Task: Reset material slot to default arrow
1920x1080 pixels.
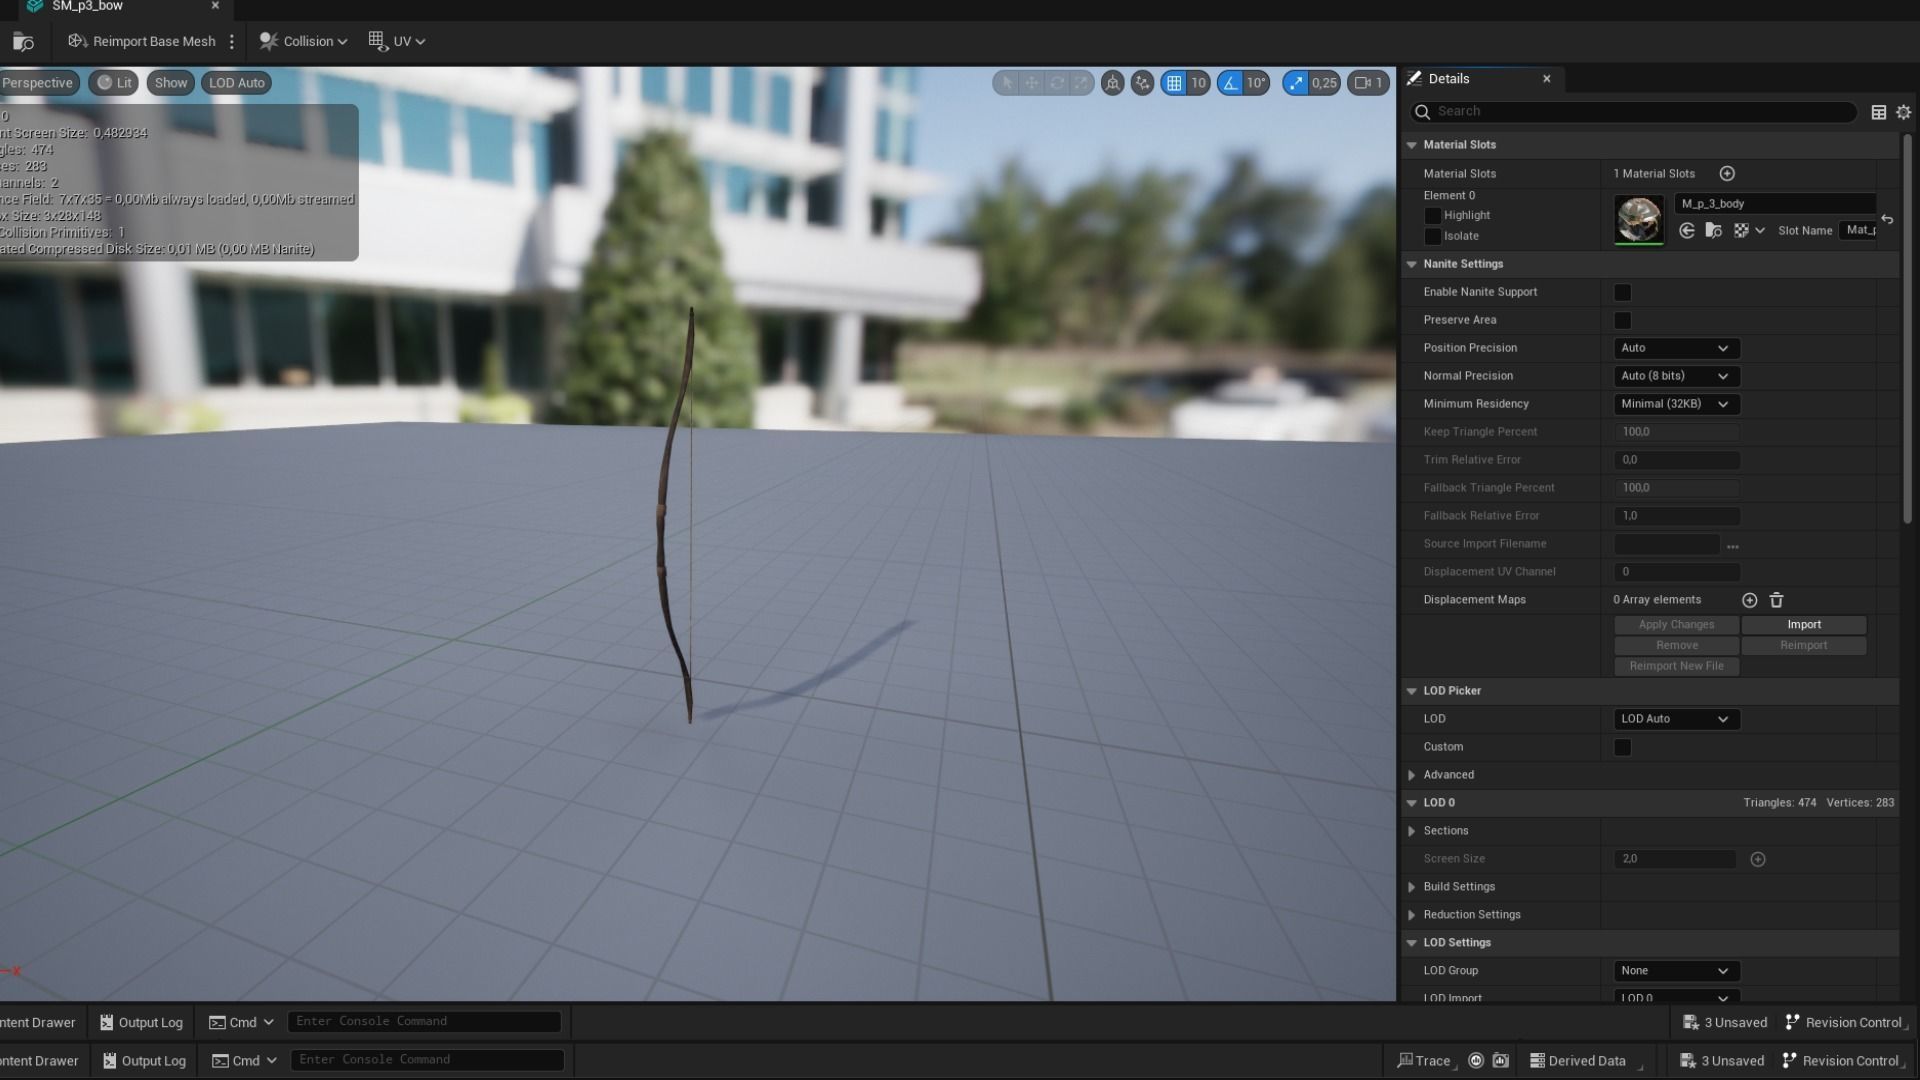Action: point(1887,219)
